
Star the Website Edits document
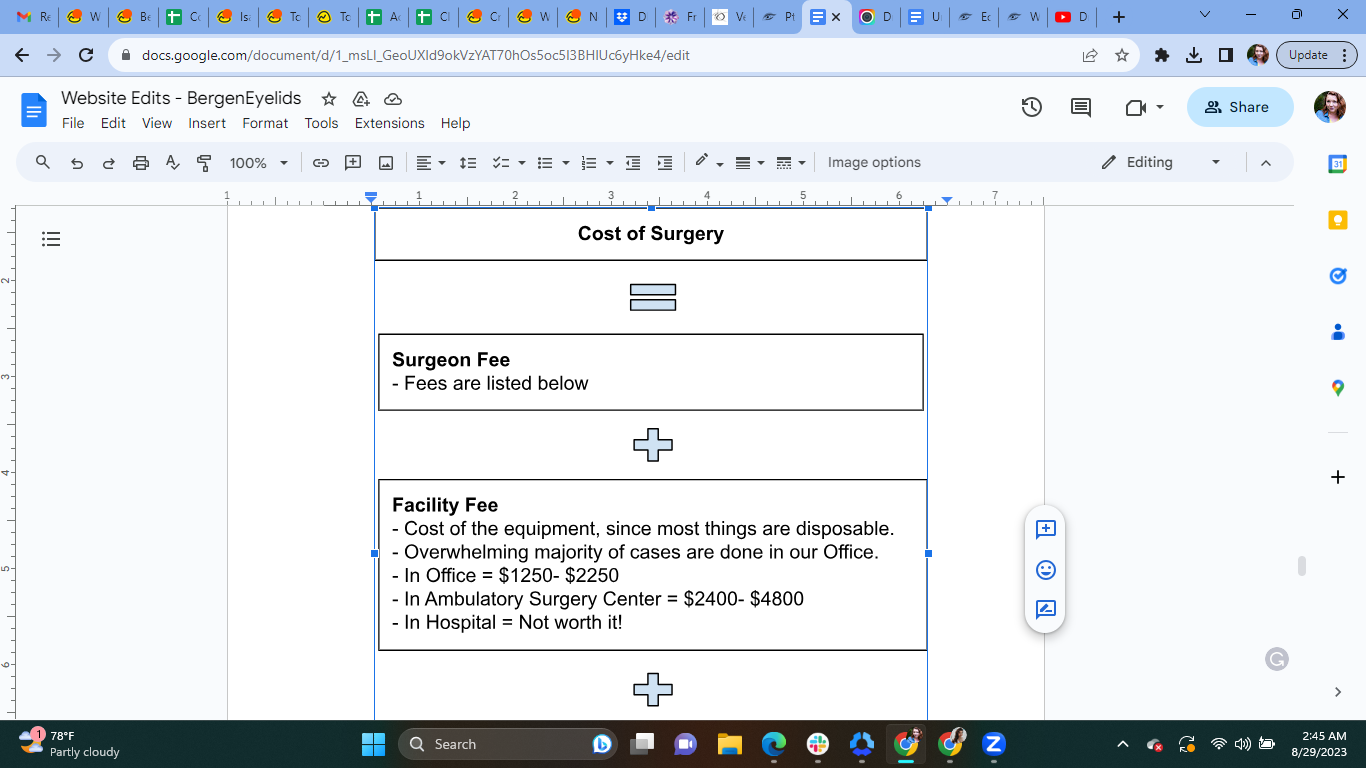coord(329,99)
